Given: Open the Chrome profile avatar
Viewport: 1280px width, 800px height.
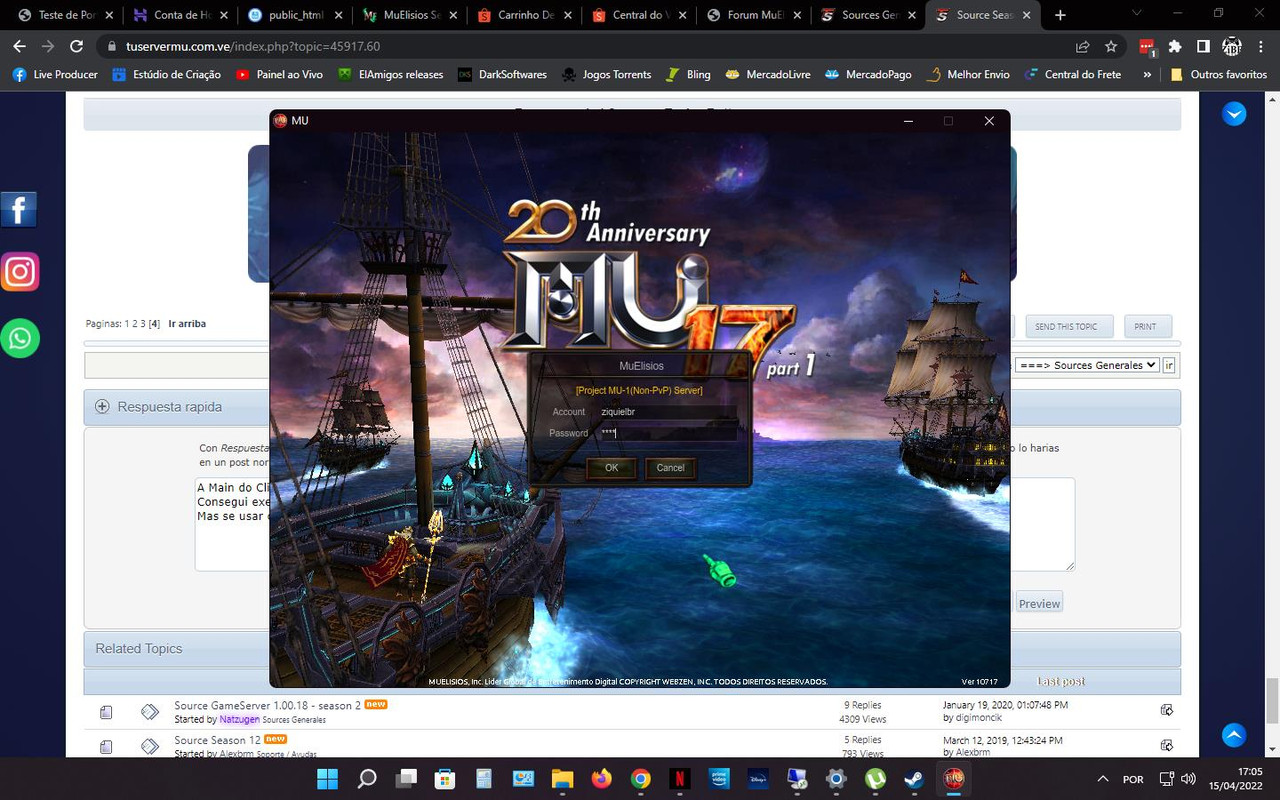Looking at the screenshot, I should (x=1232, y=46).
